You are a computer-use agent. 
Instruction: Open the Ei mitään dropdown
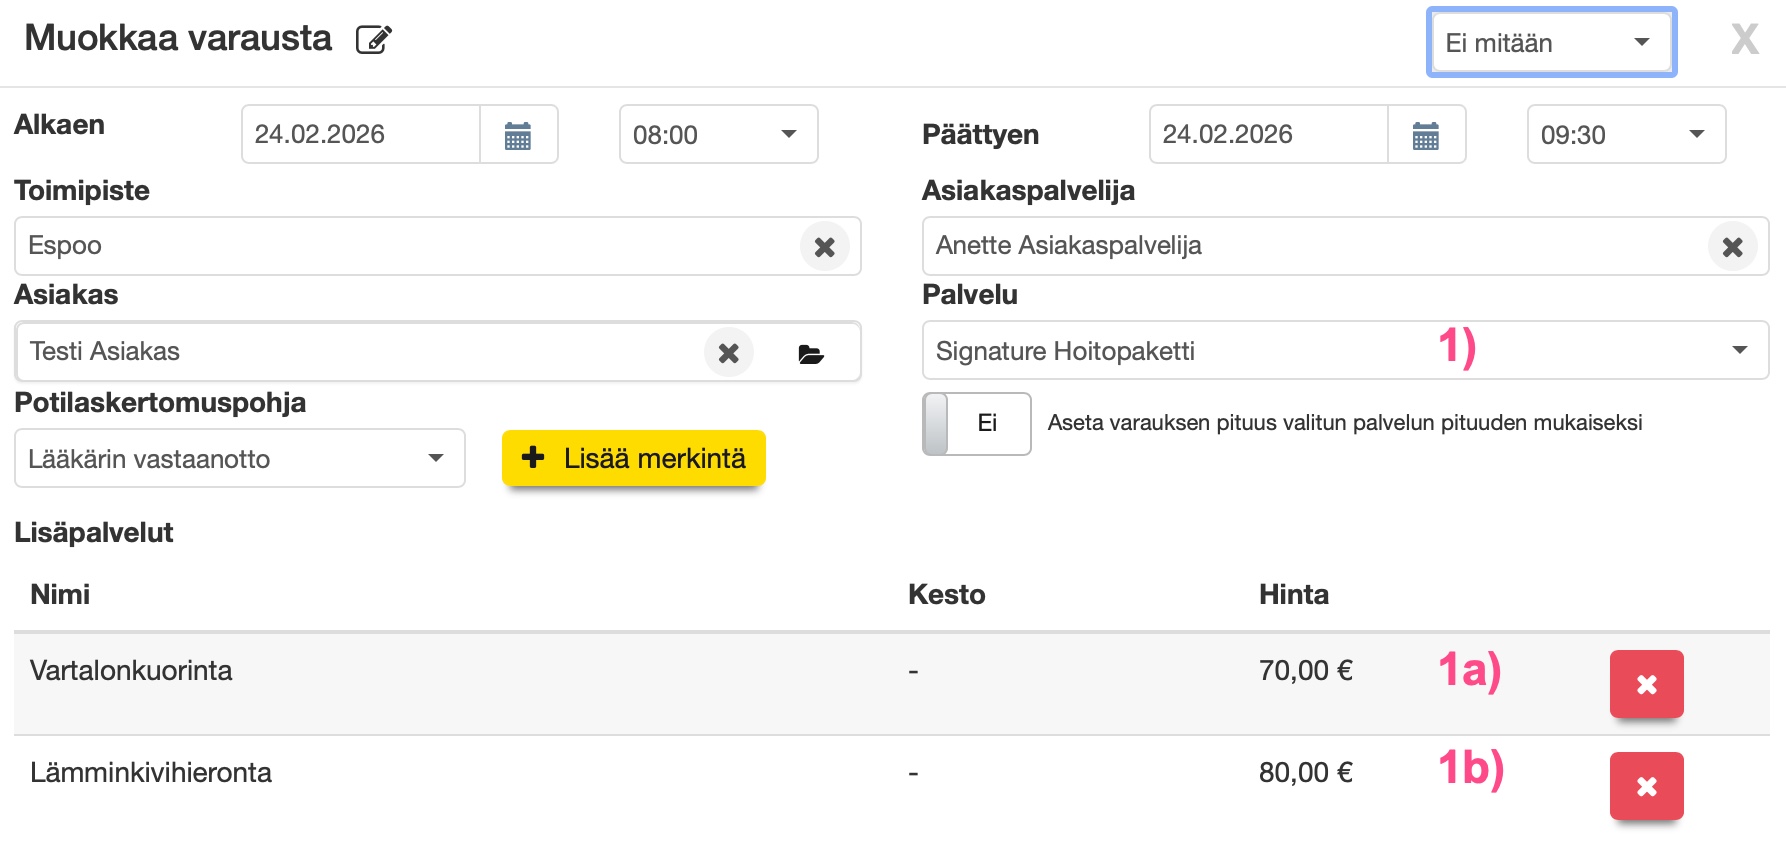(1550, 43)
